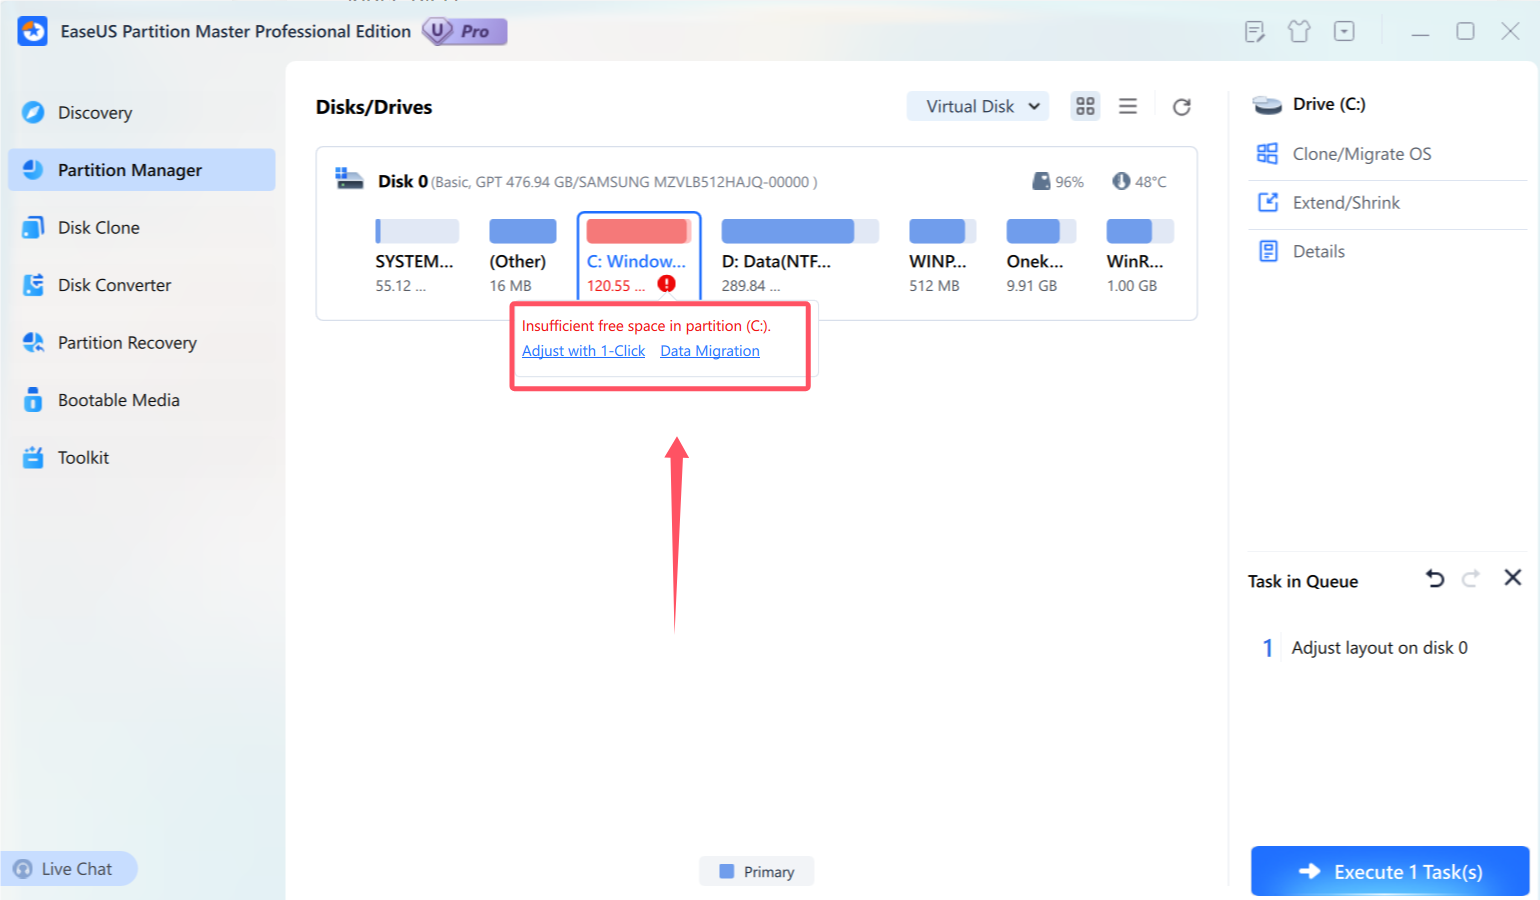The image size is (1540, 900).
Task: Click the Task in Queue heading
Action: coord(1303,581)
